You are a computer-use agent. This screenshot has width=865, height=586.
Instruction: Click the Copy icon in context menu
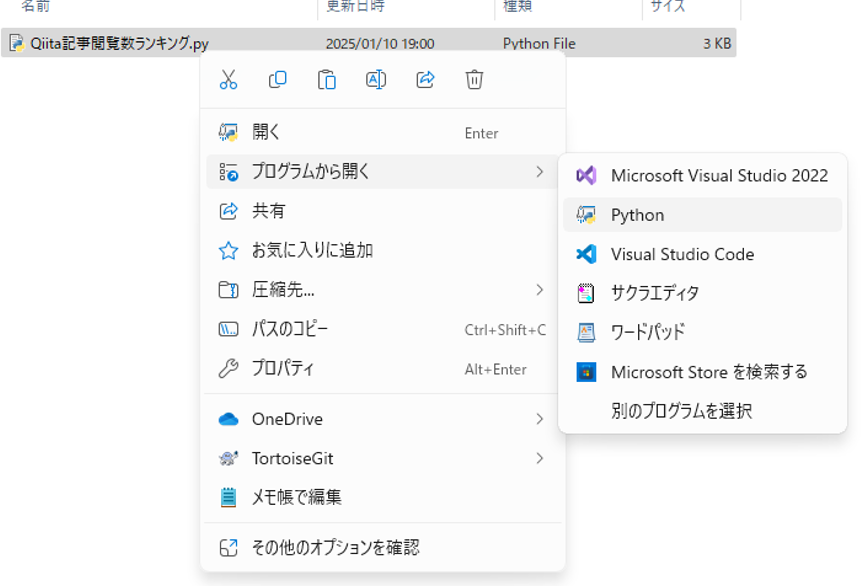(x=277, y=79)
